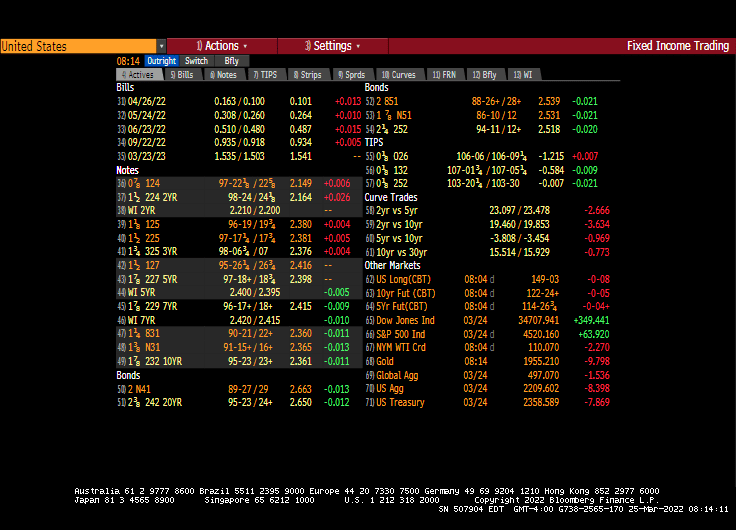
Task: Toggle the Bfly view mode
Action: pyautogui.click(x=231, y=61)
